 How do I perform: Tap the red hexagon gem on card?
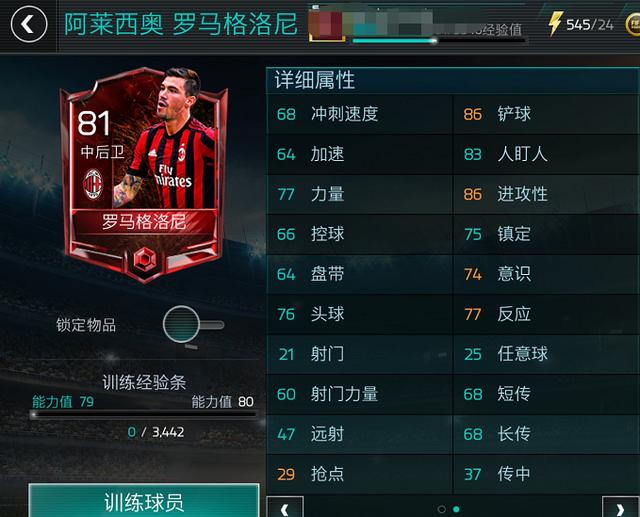pyautogui.click(x=144, y=259)
